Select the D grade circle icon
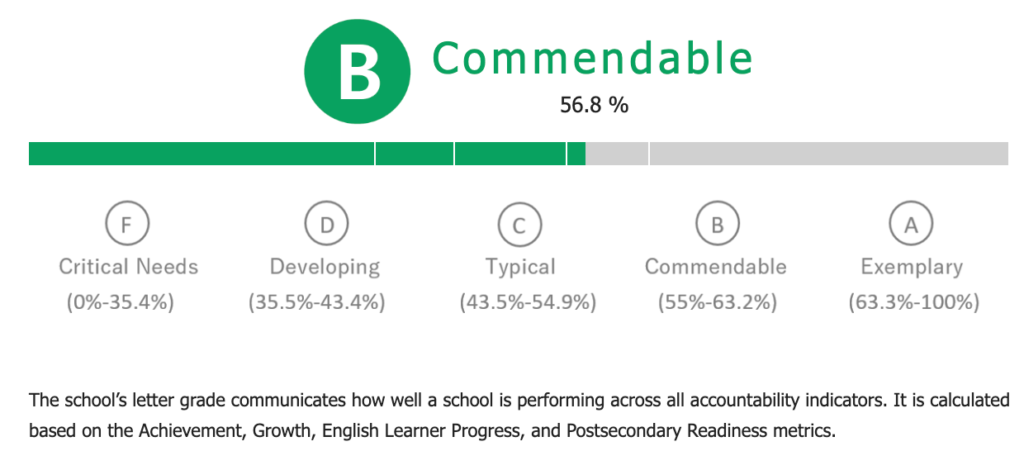 [327, 225]
